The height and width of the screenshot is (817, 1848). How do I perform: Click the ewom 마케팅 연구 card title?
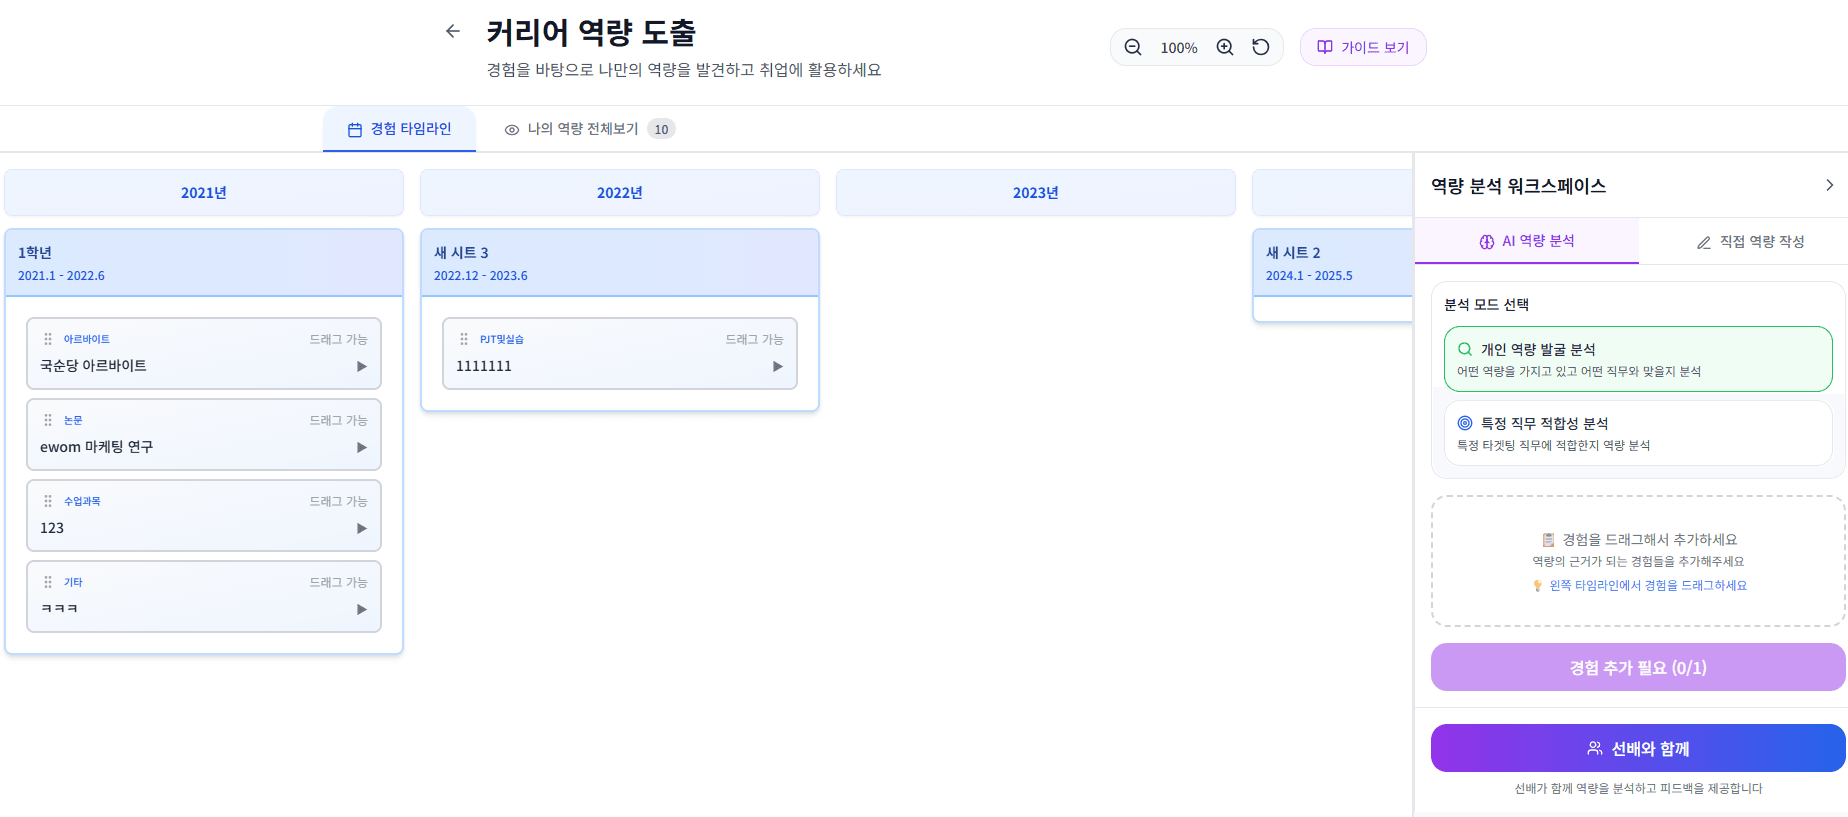pyautogui.click(x=97, y=447)
